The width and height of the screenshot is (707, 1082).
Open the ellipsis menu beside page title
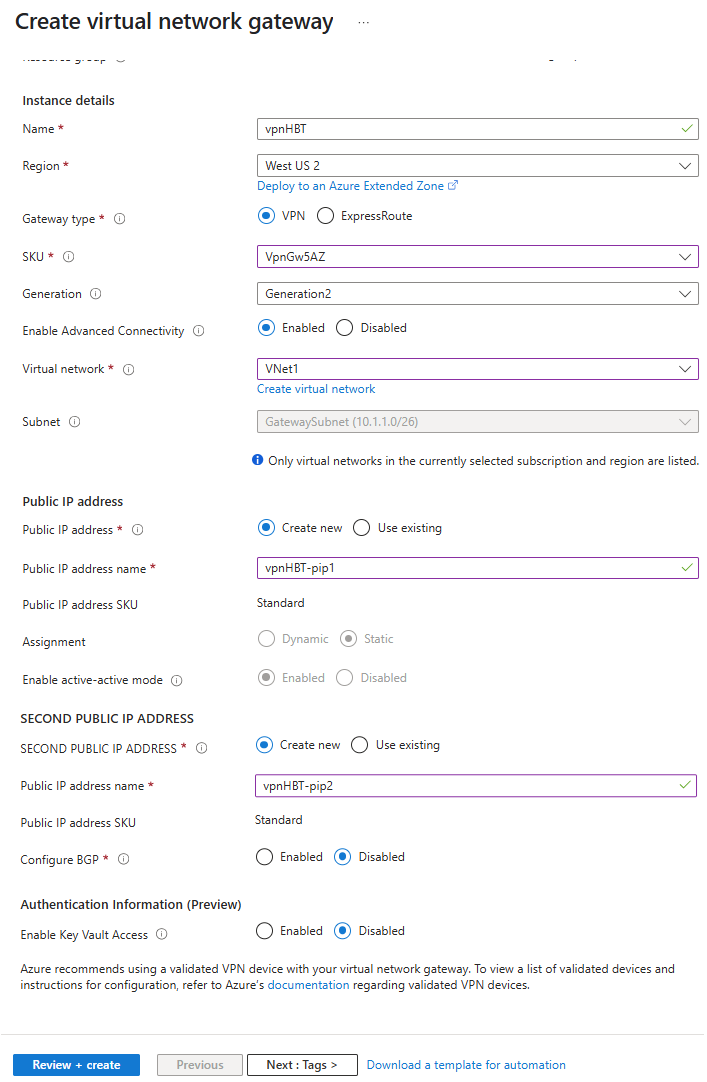pos(363,22)
